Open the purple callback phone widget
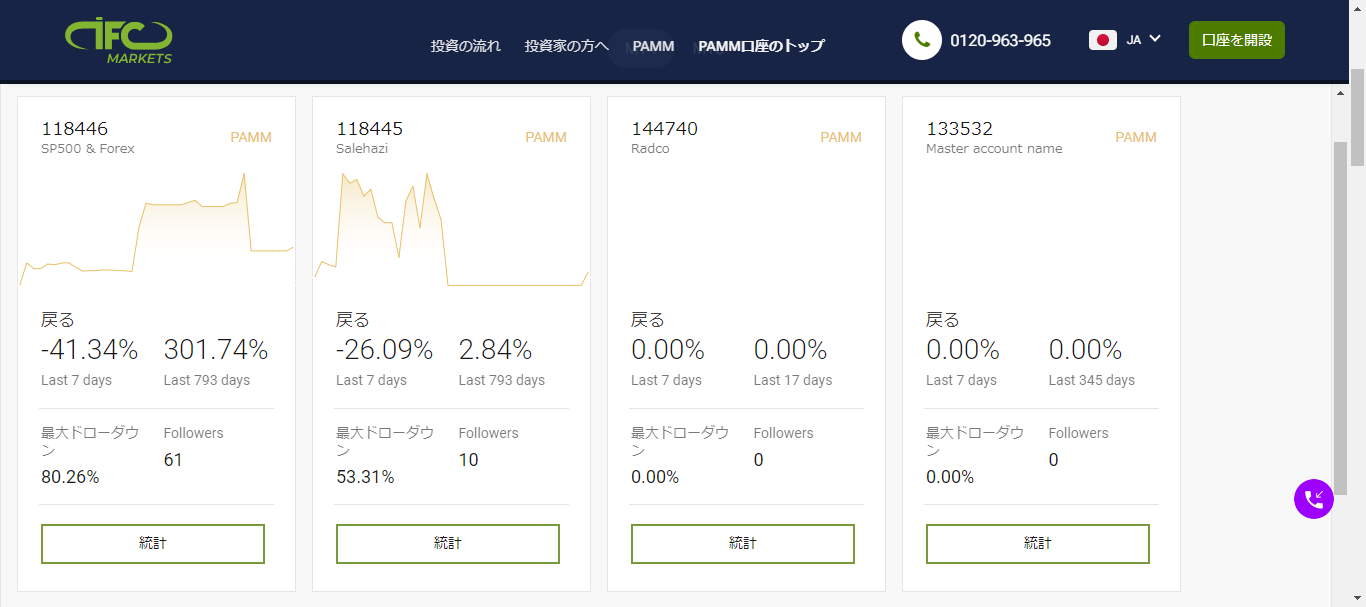Screen dimensions: 1366x607 1313,499
